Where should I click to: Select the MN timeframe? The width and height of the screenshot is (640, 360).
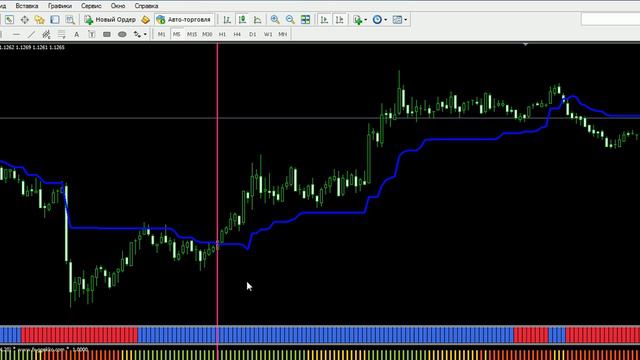click(282, 34)
